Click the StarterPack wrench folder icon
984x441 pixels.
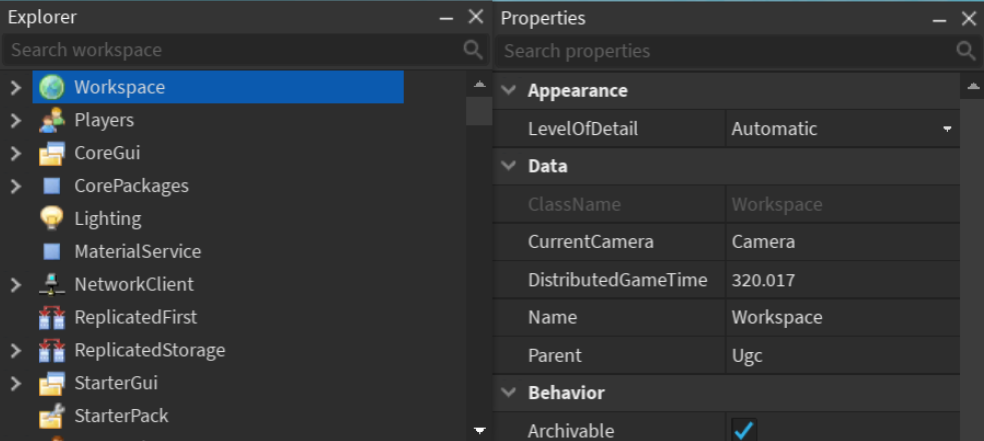point(51,416)
